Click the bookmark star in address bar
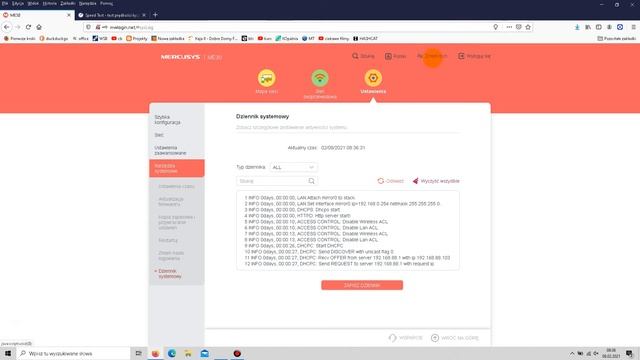 click(528, 27)
